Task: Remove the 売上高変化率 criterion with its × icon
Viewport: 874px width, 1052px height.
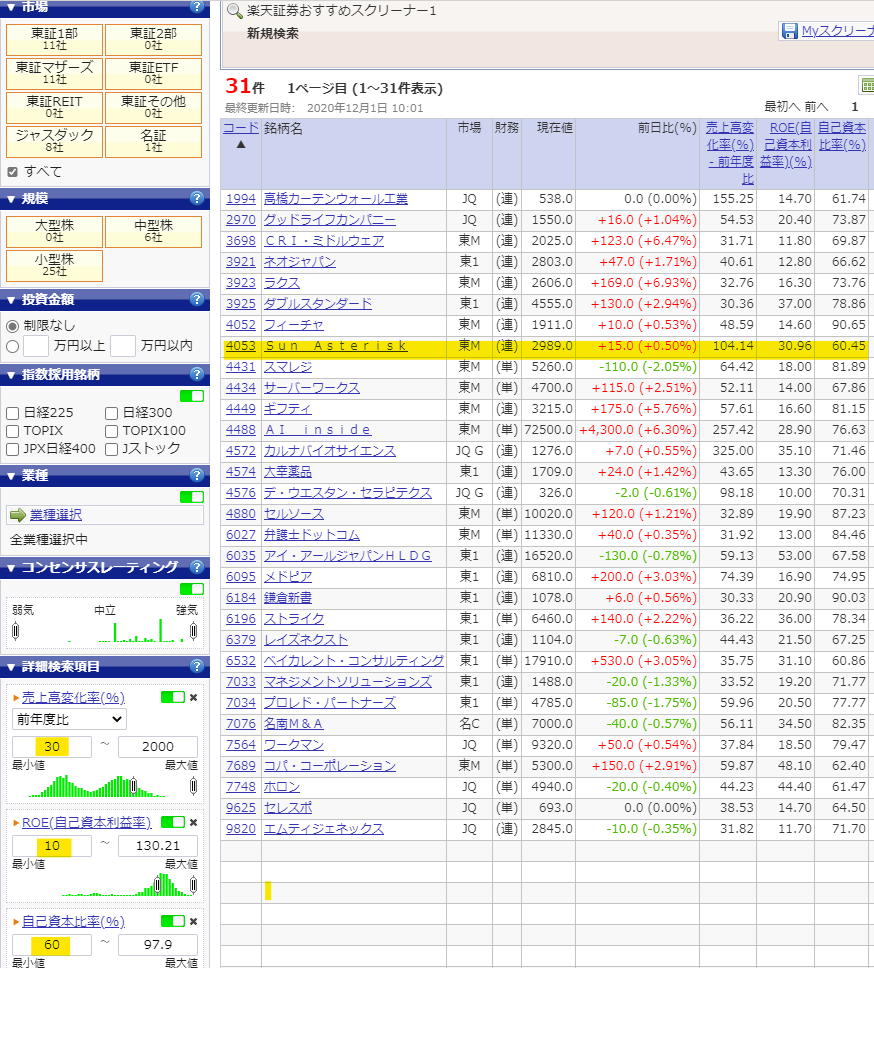Action: point(193,697)
